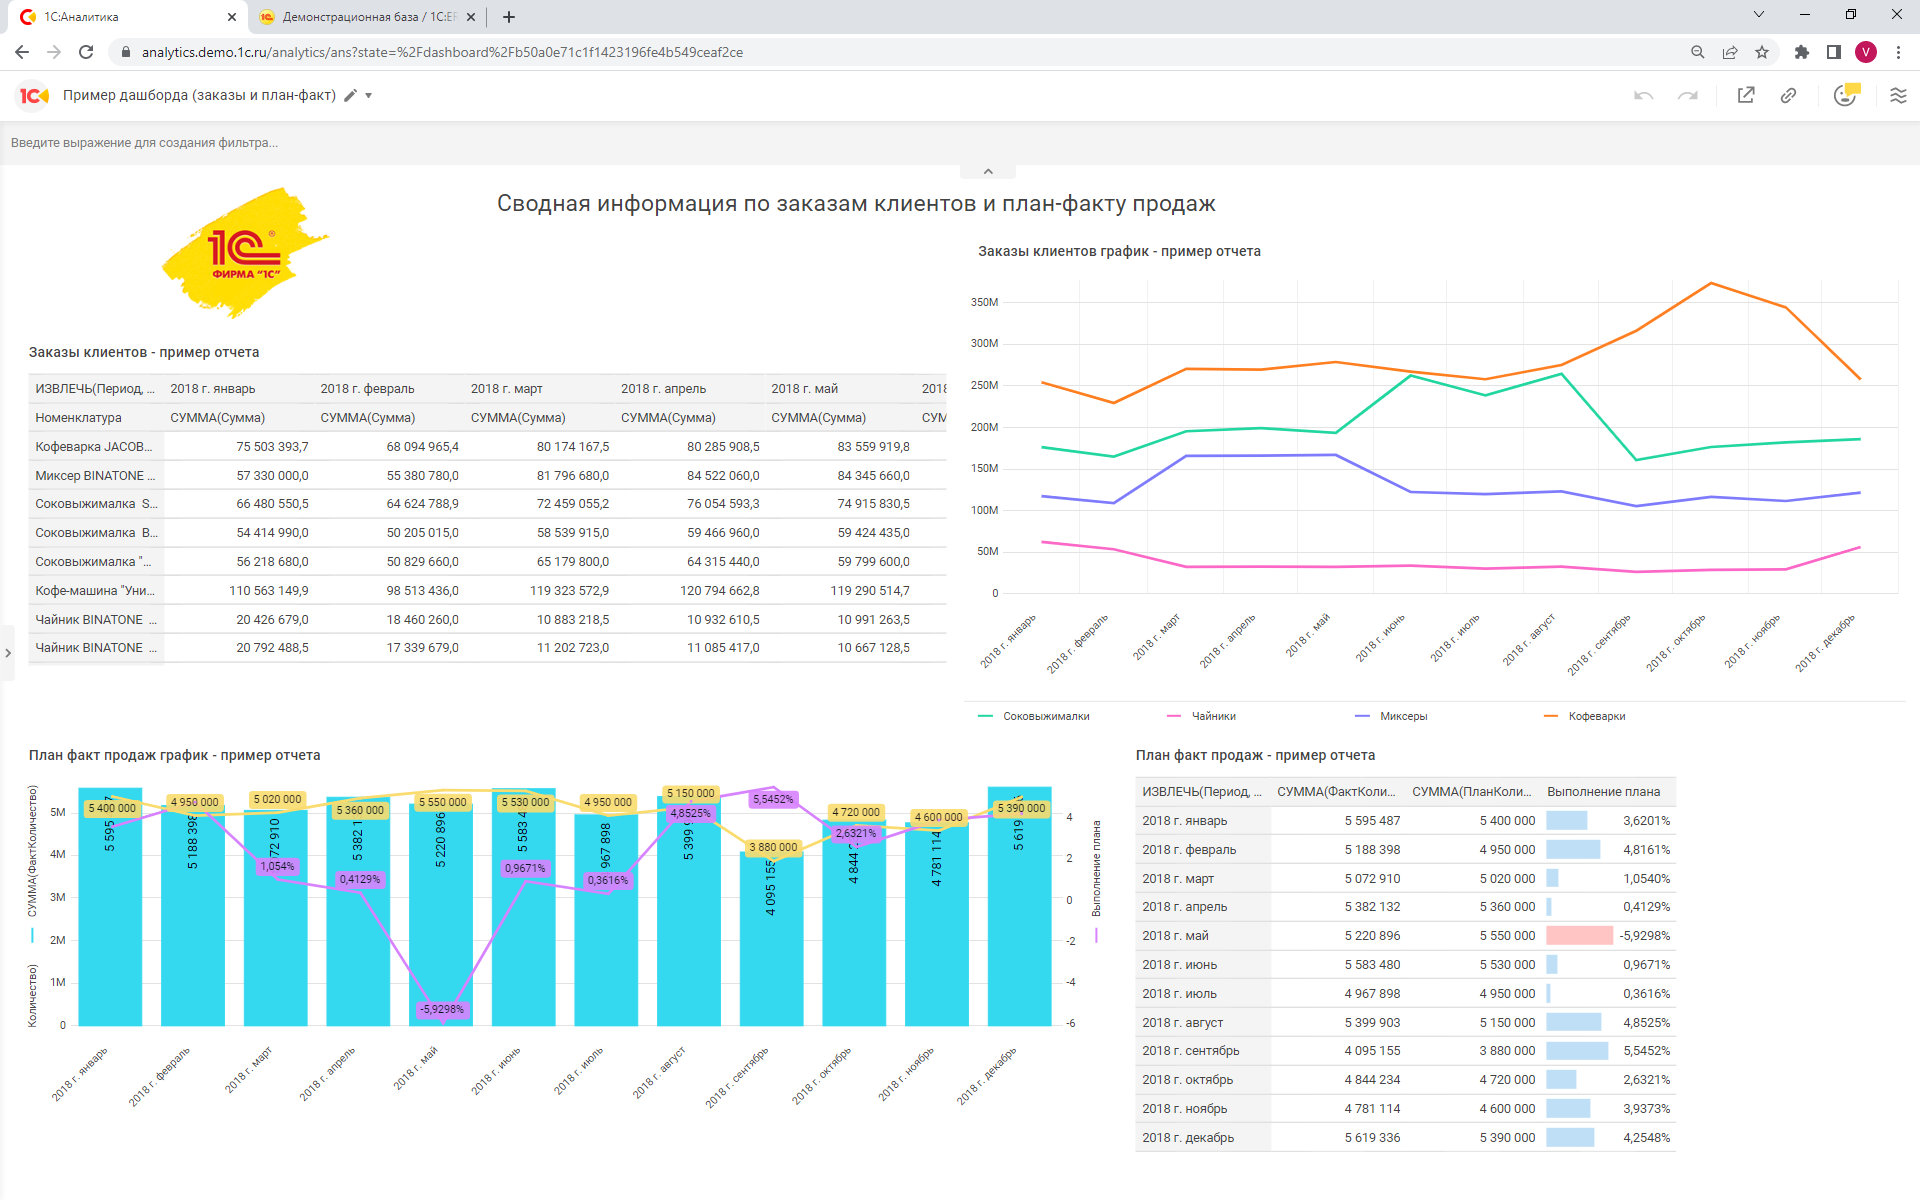Toggle Соковыжималки series in legend
1920x1200 pixels.
[x=1045, y=716]
